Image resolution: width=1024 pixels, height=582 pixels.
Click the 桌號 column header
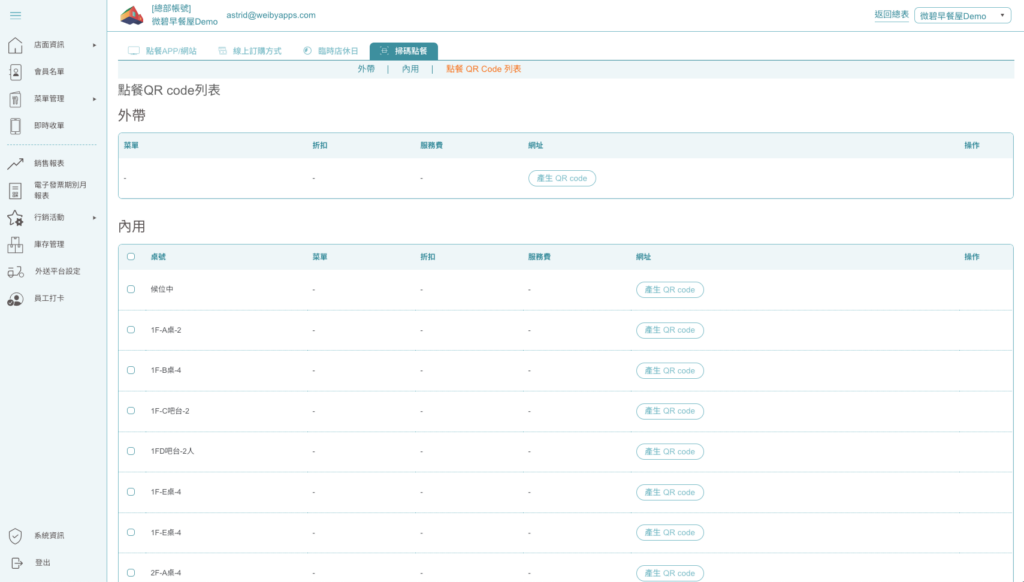(x=158, y=257)
